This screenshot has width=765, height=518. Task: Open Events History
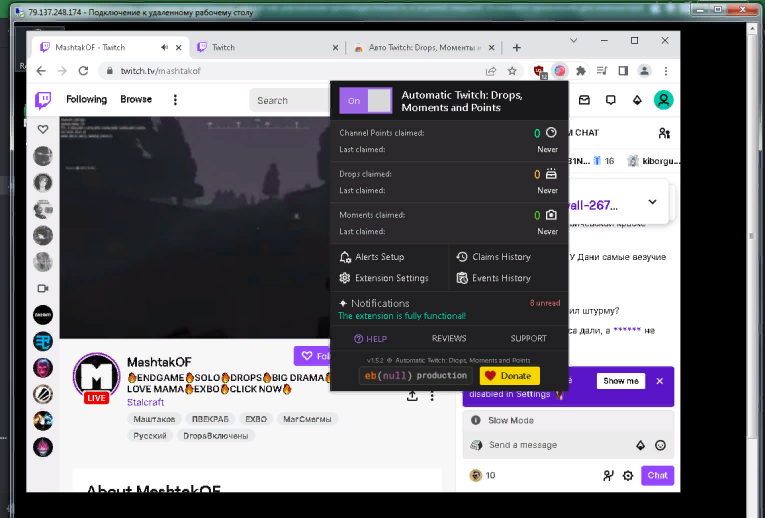[x=493, y=278]
